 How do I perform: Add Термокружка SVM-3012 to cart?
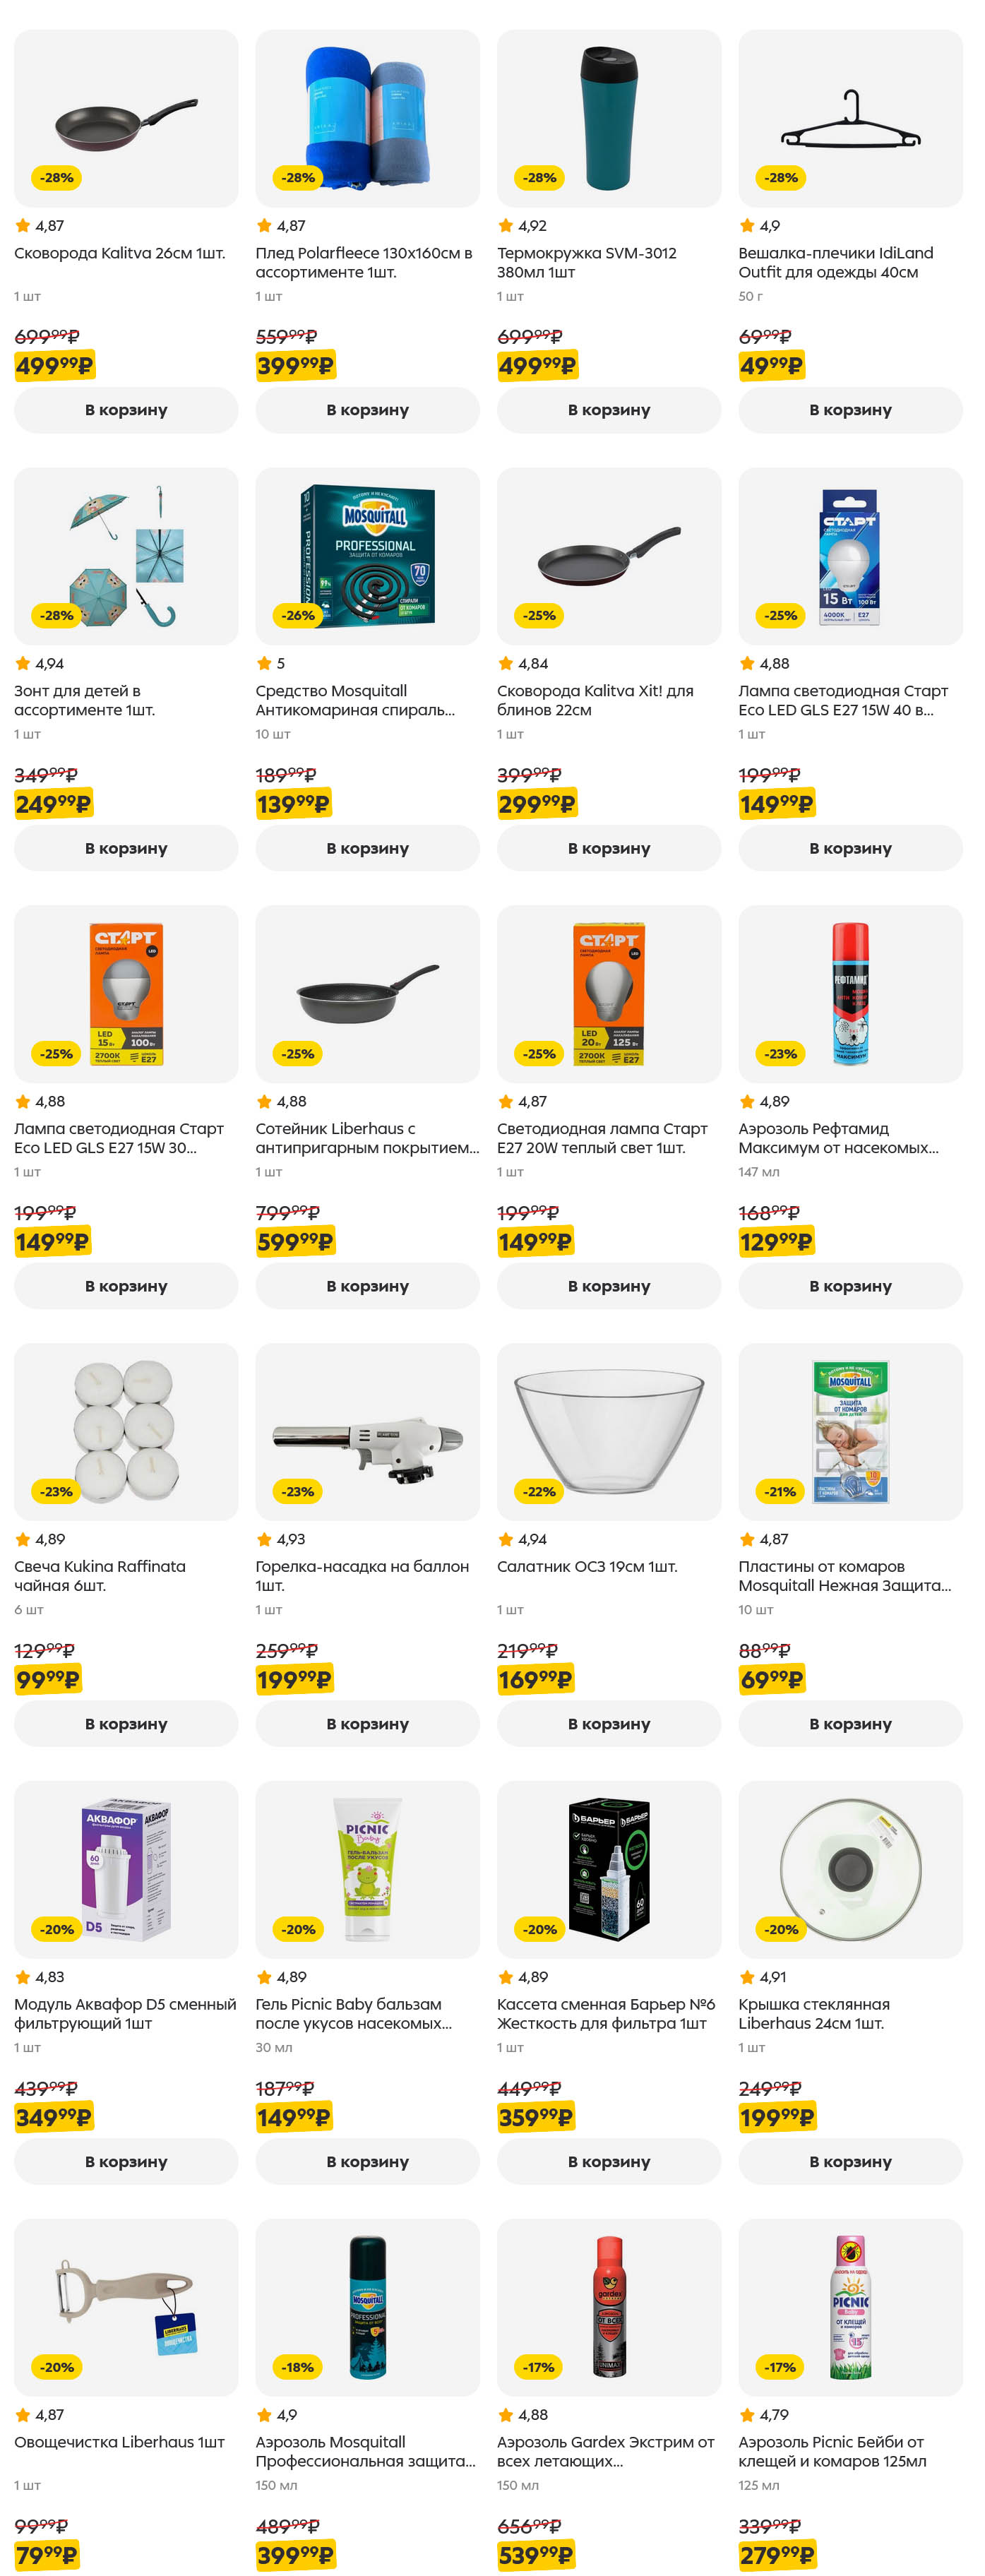608,410
